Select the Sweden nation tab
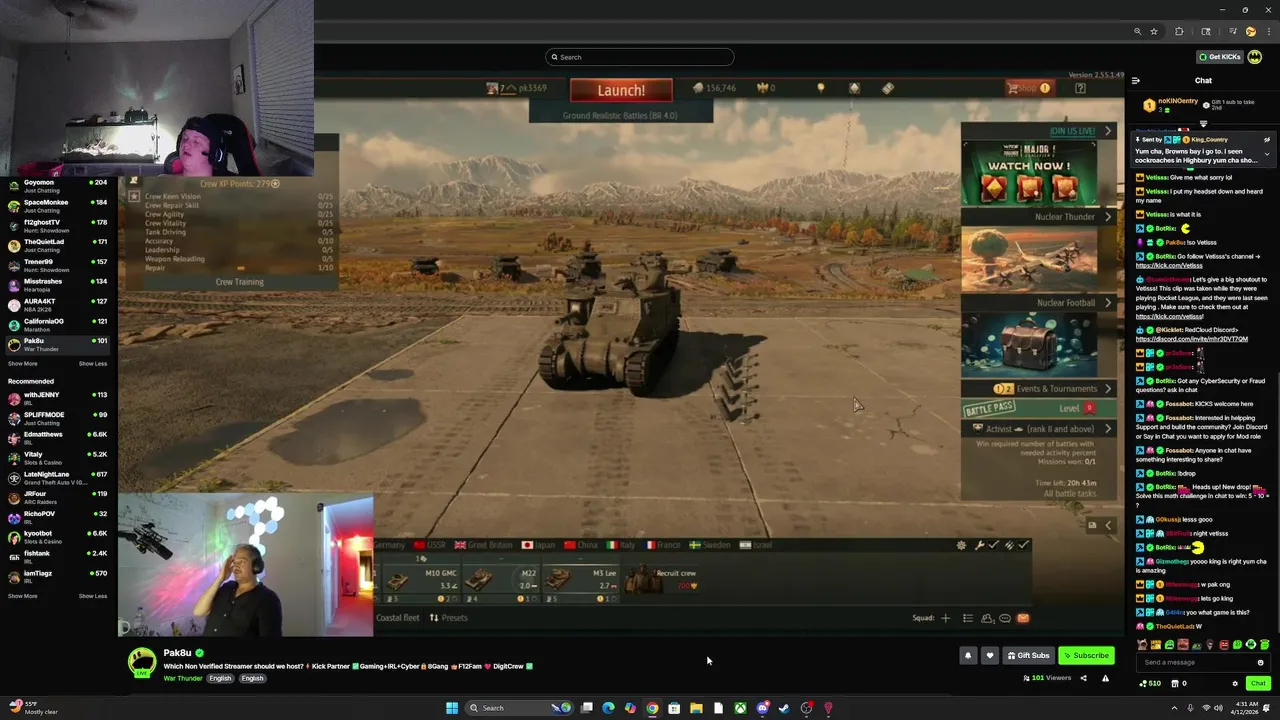The image size is (1280, 720). tap(710, 545)
